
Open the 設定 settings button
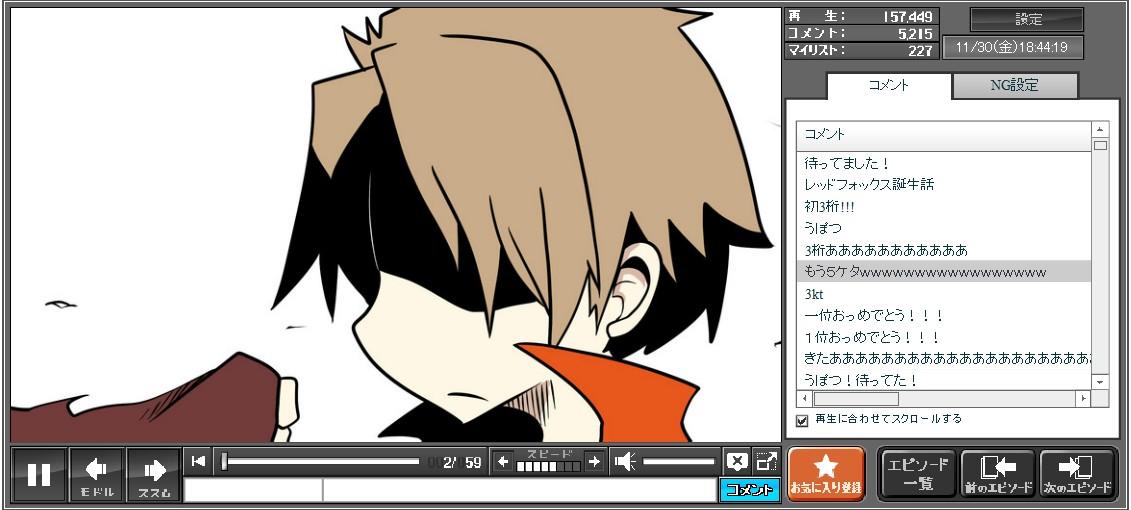tap(1027, 19)
